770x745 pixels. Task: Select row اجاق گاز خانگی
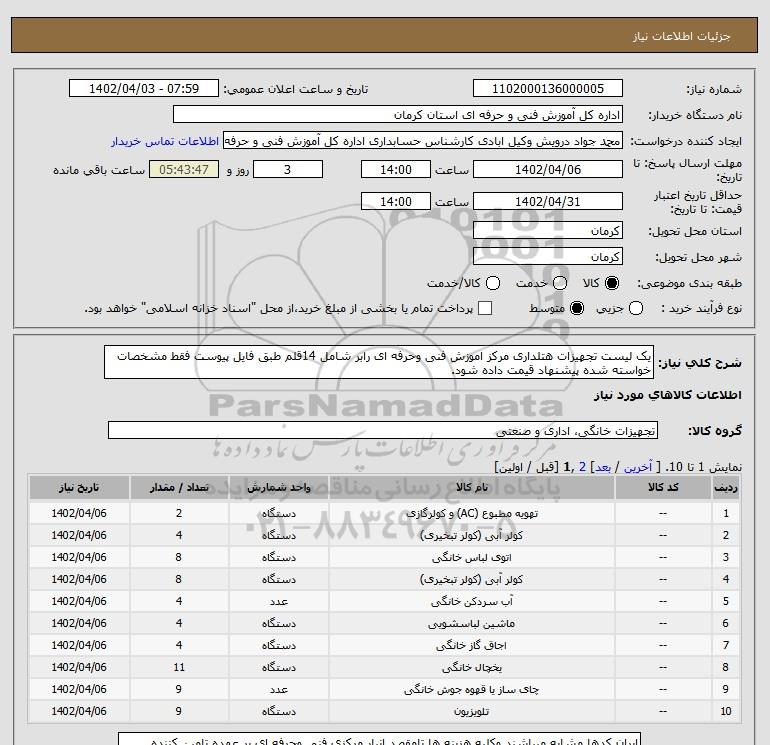click(384, 645)
